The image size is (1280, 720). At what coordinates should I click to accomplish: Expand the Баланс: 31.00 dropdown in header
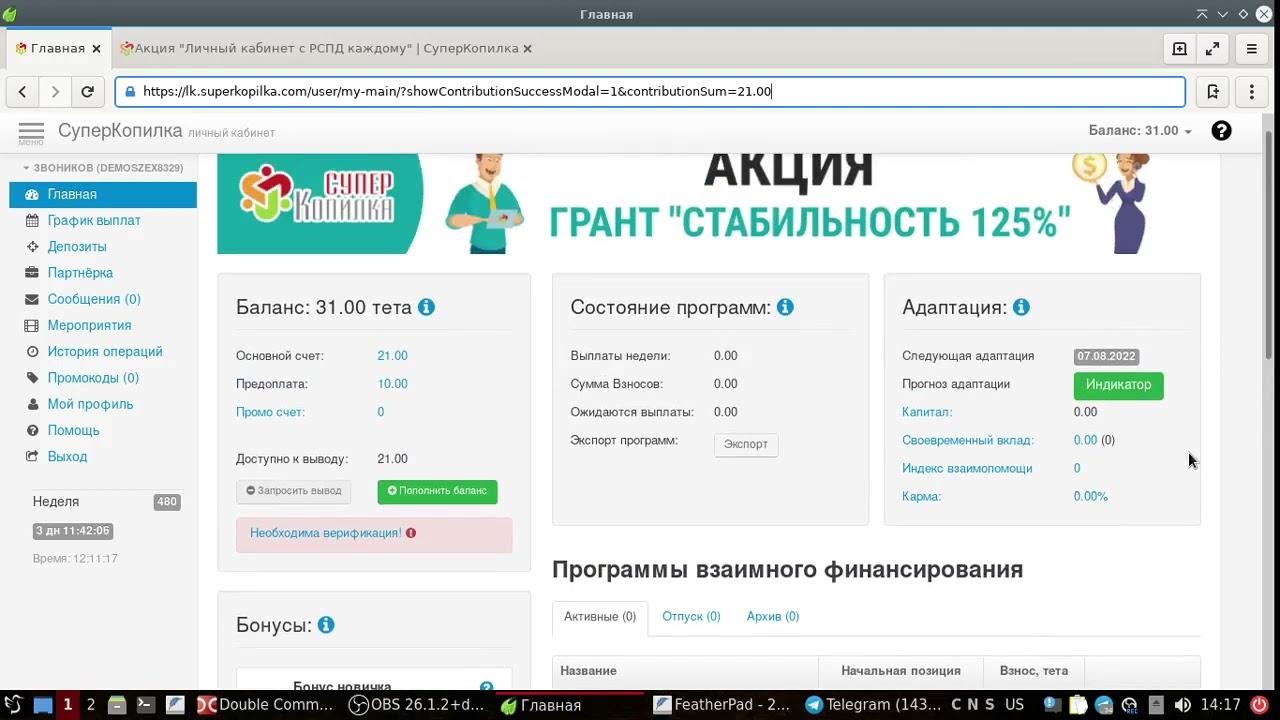pos(1140,131)
